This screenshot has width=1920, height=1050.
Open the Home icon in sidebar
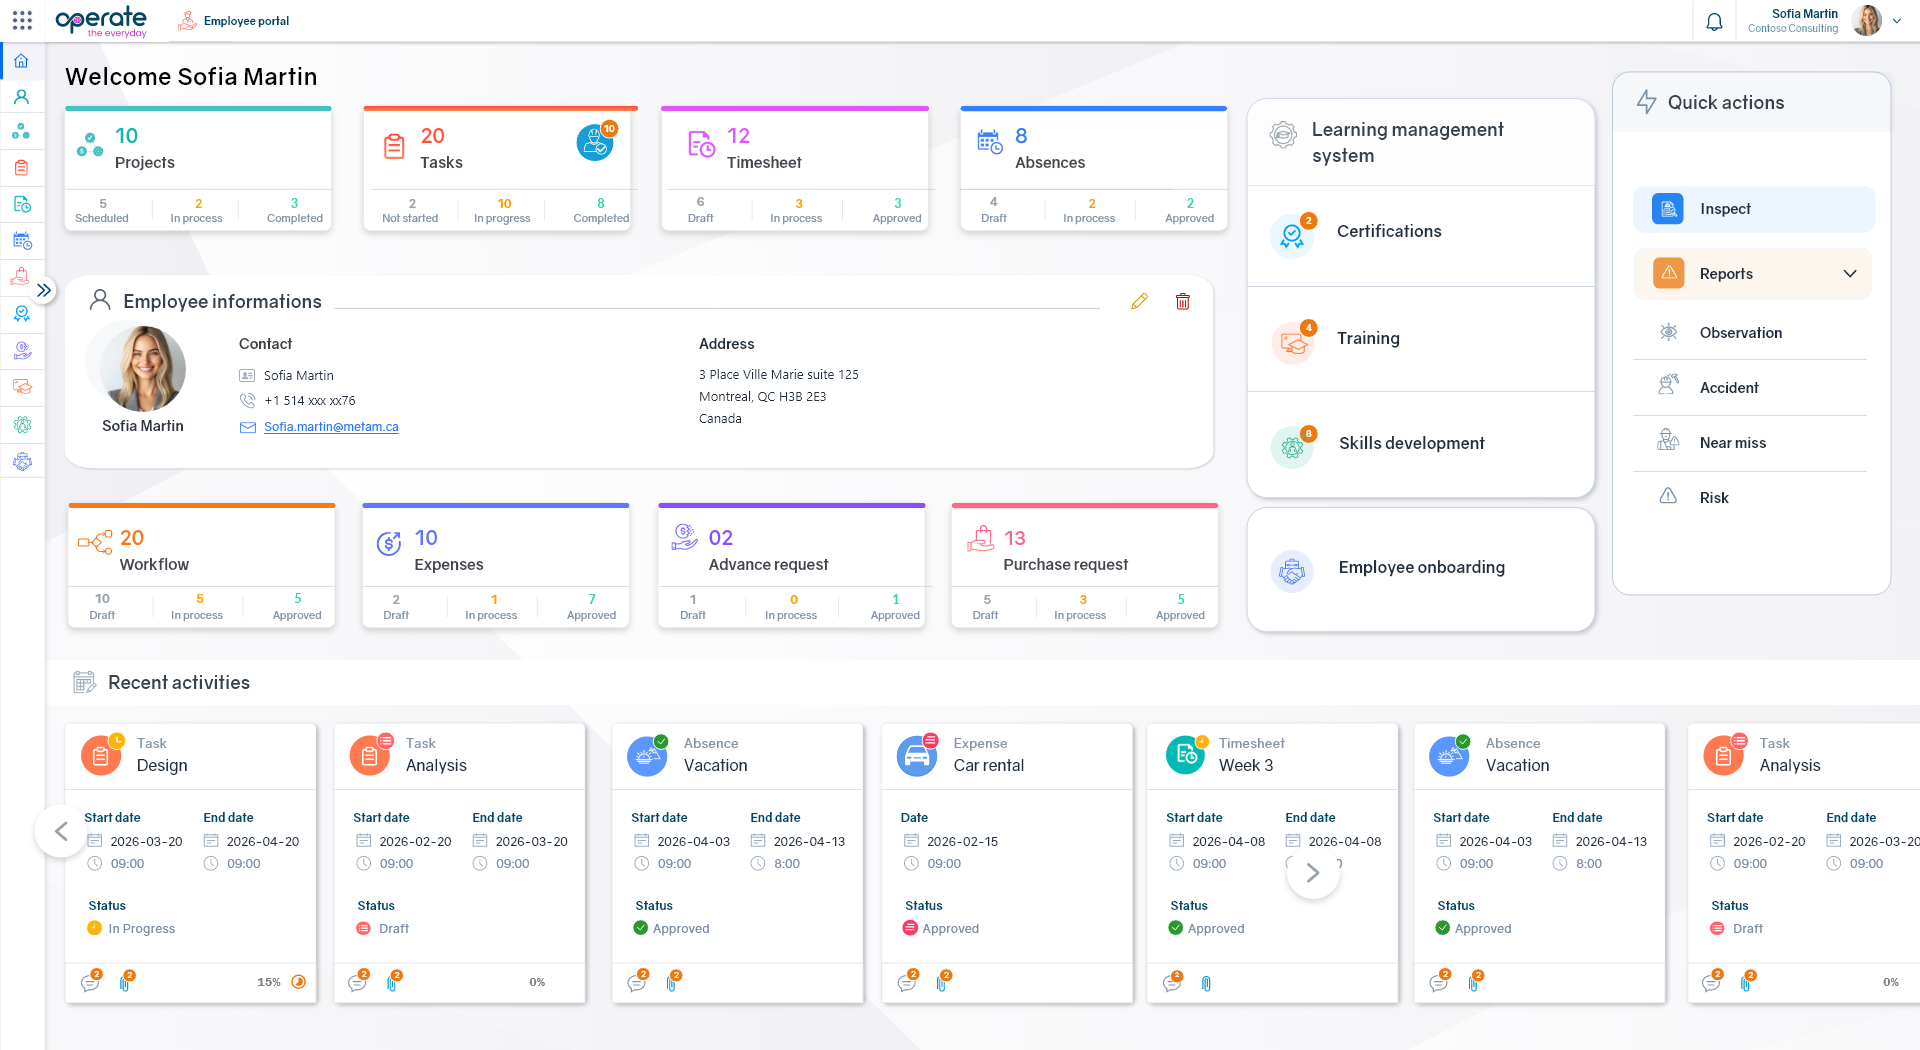click(21, 61)
